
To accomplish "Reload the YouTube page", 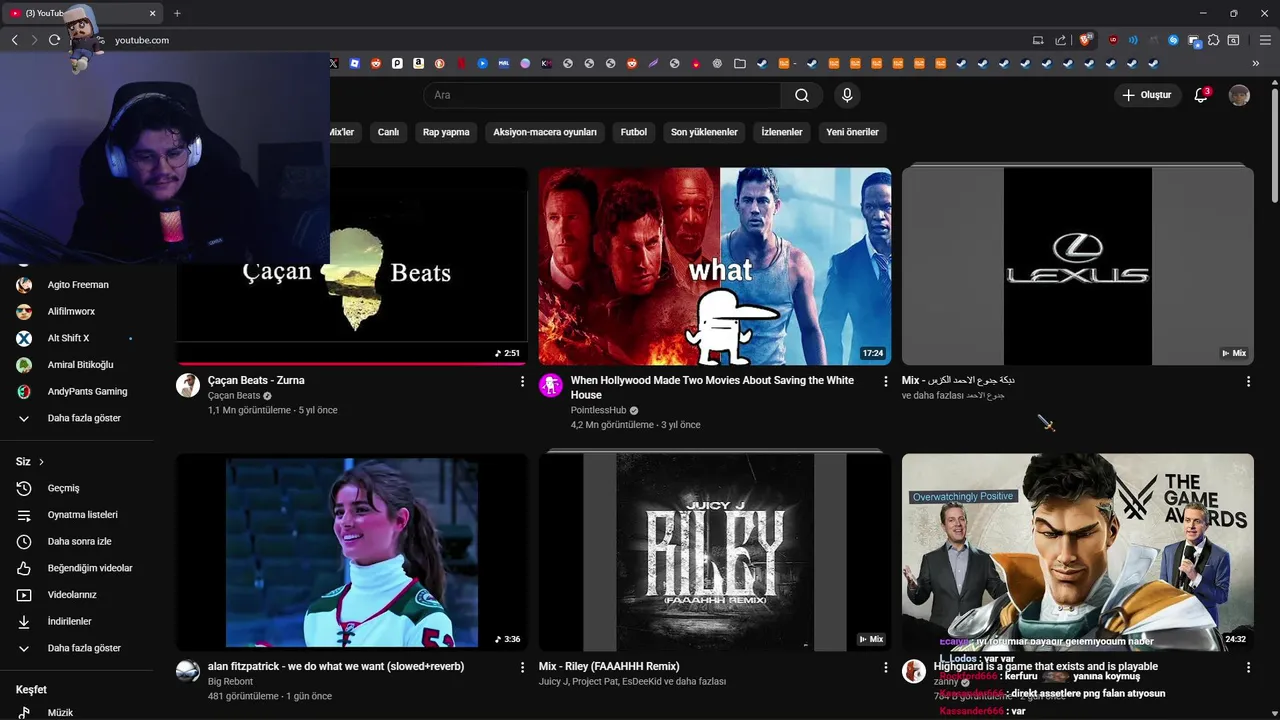I will point(54,40).
